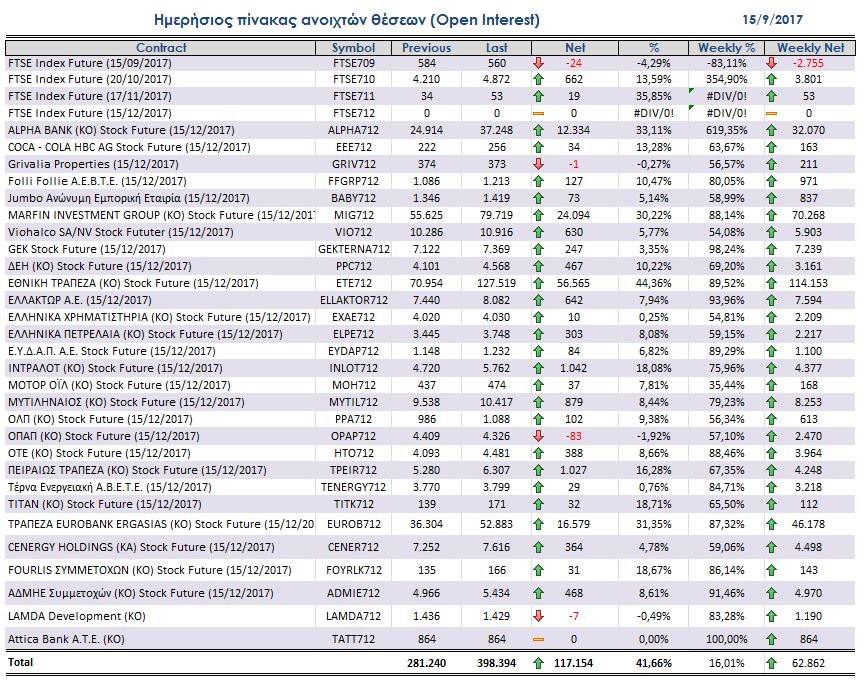
Task: Click the green up arrow in OPAP712 Weekly Net column
Action: (x=772, y=436)
